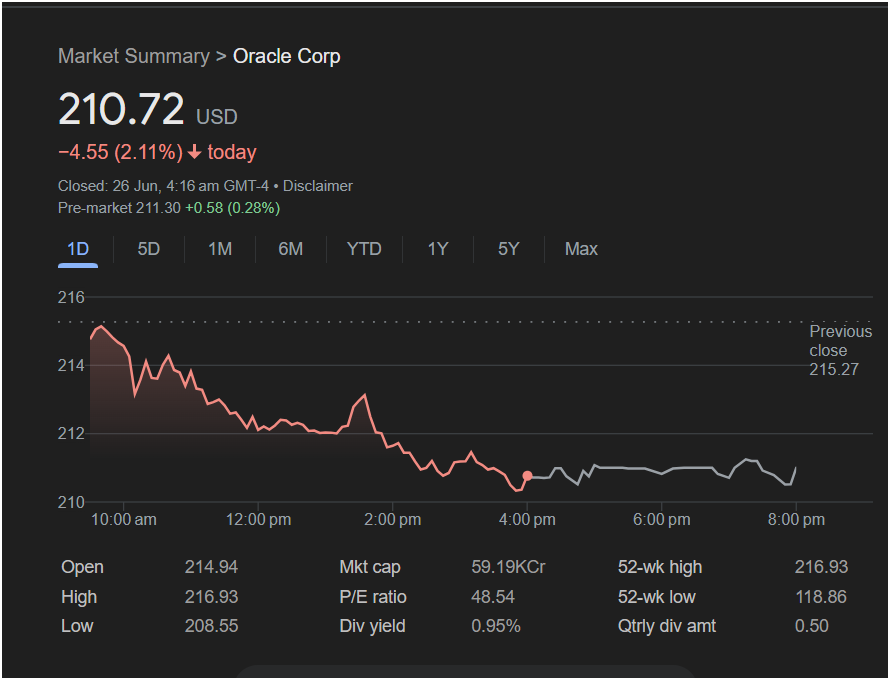Click the +0.58 (0.28%) pre-market change

tap(233, 208)
